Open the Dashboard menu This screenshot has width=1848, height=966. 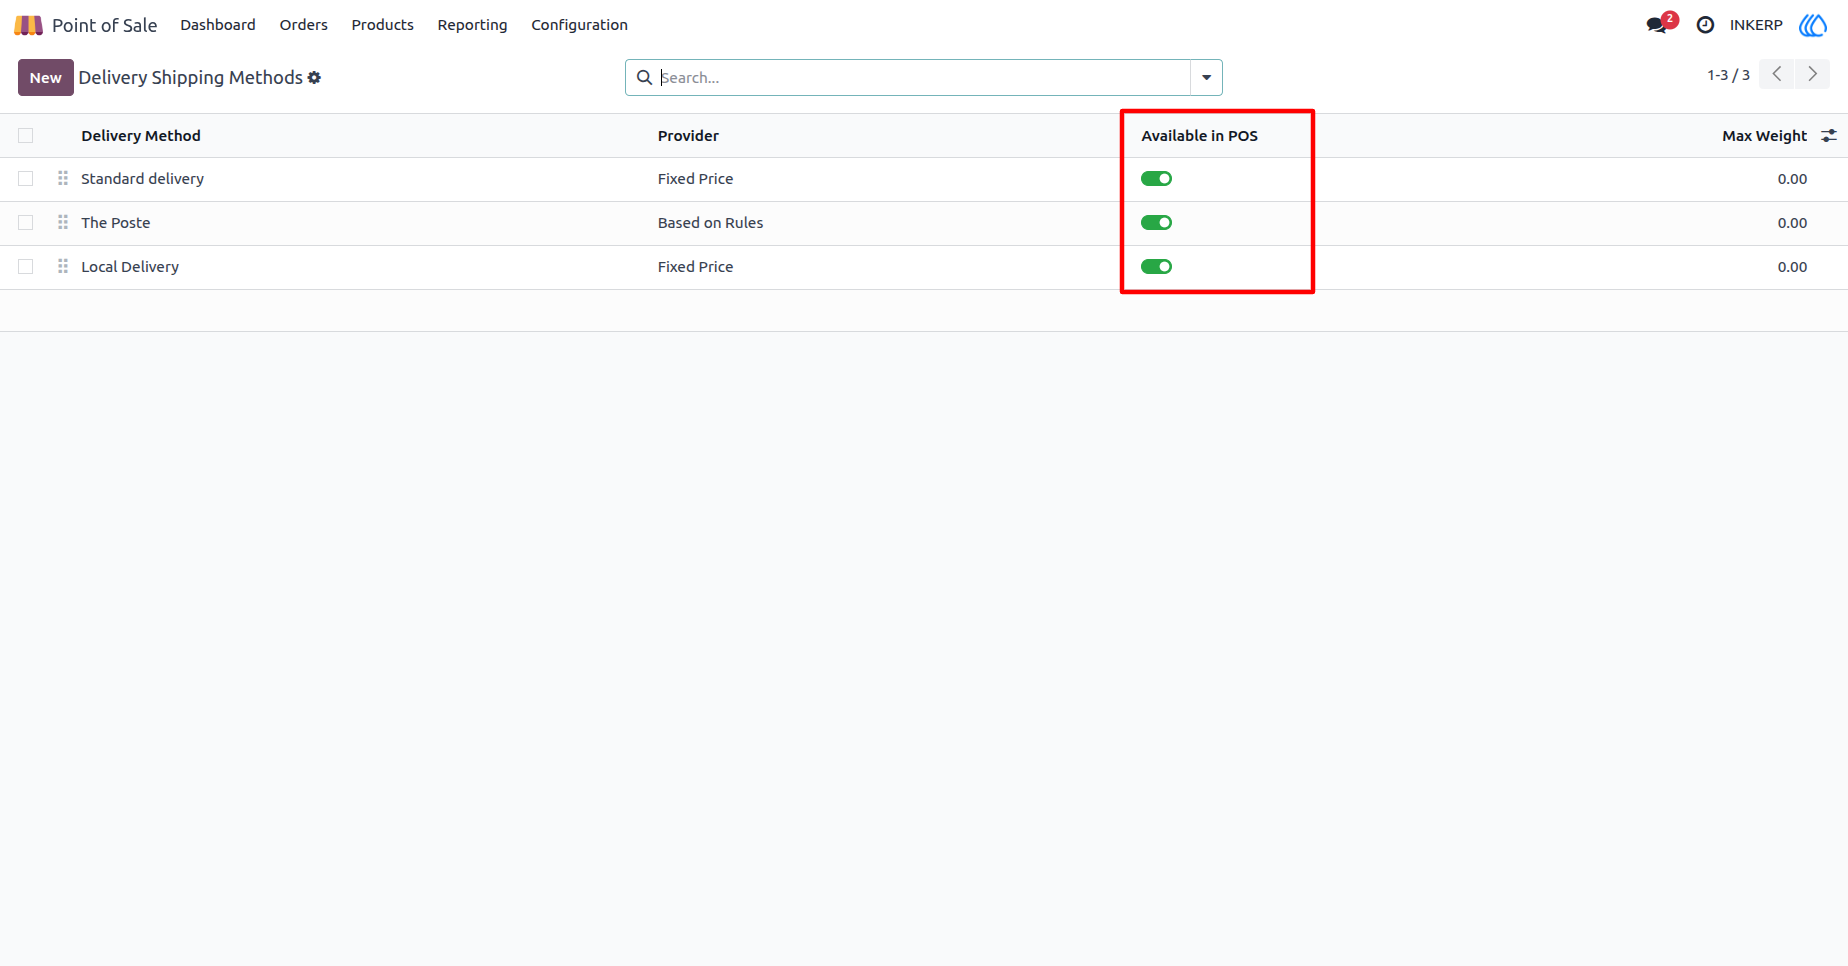(x=218, y=25)
